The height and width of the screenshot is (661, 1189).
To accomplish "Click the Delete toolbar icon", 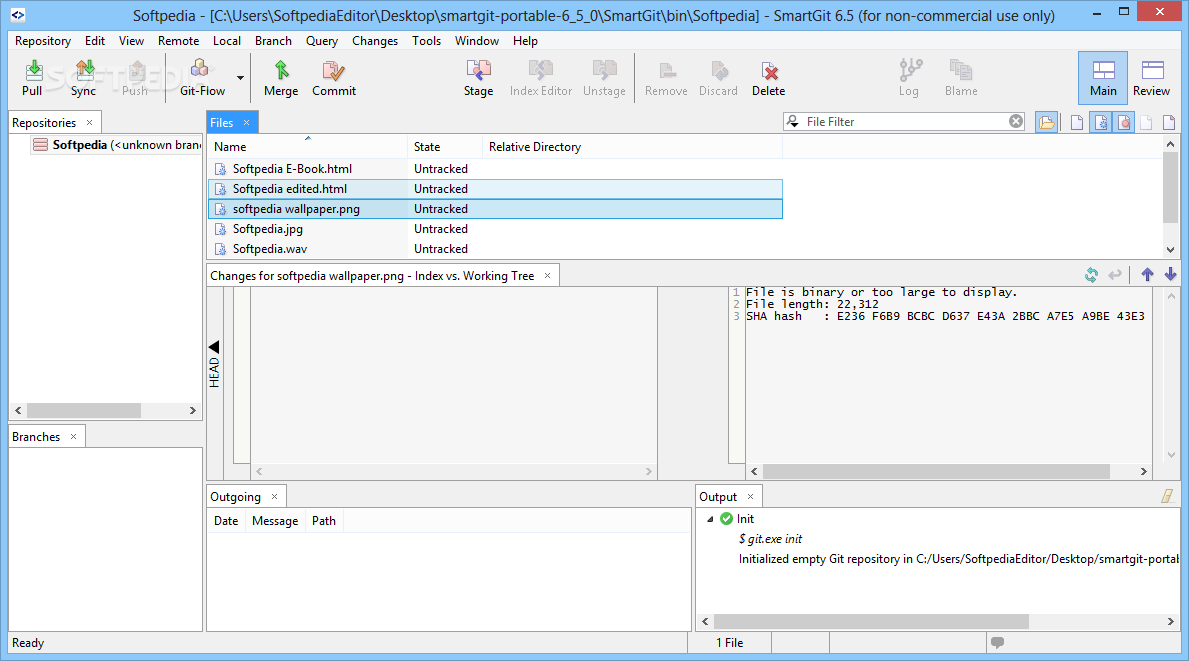I will point(768,78).
